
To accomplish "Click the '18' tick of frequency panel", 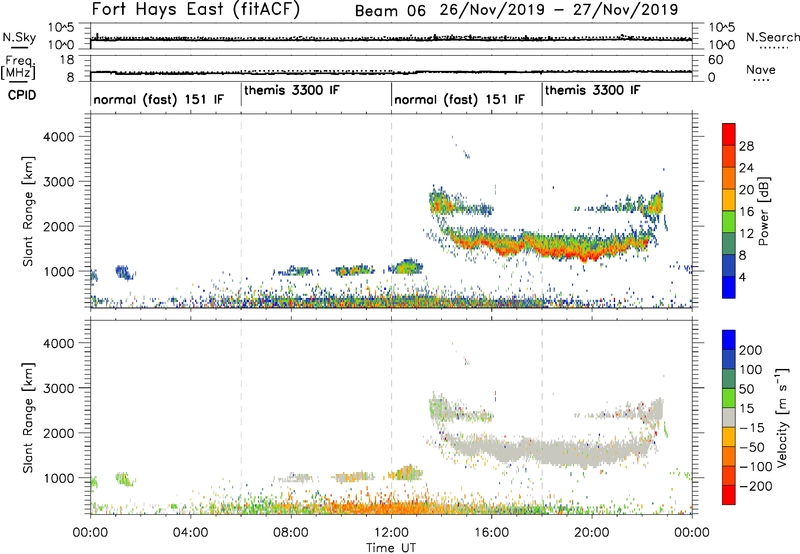I will [66, 60].
